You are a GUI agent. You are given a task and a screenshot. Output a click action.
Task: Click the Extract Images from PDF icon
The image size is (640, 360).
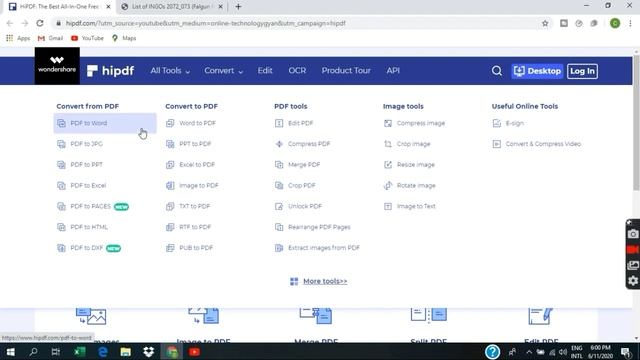[279, 248]
